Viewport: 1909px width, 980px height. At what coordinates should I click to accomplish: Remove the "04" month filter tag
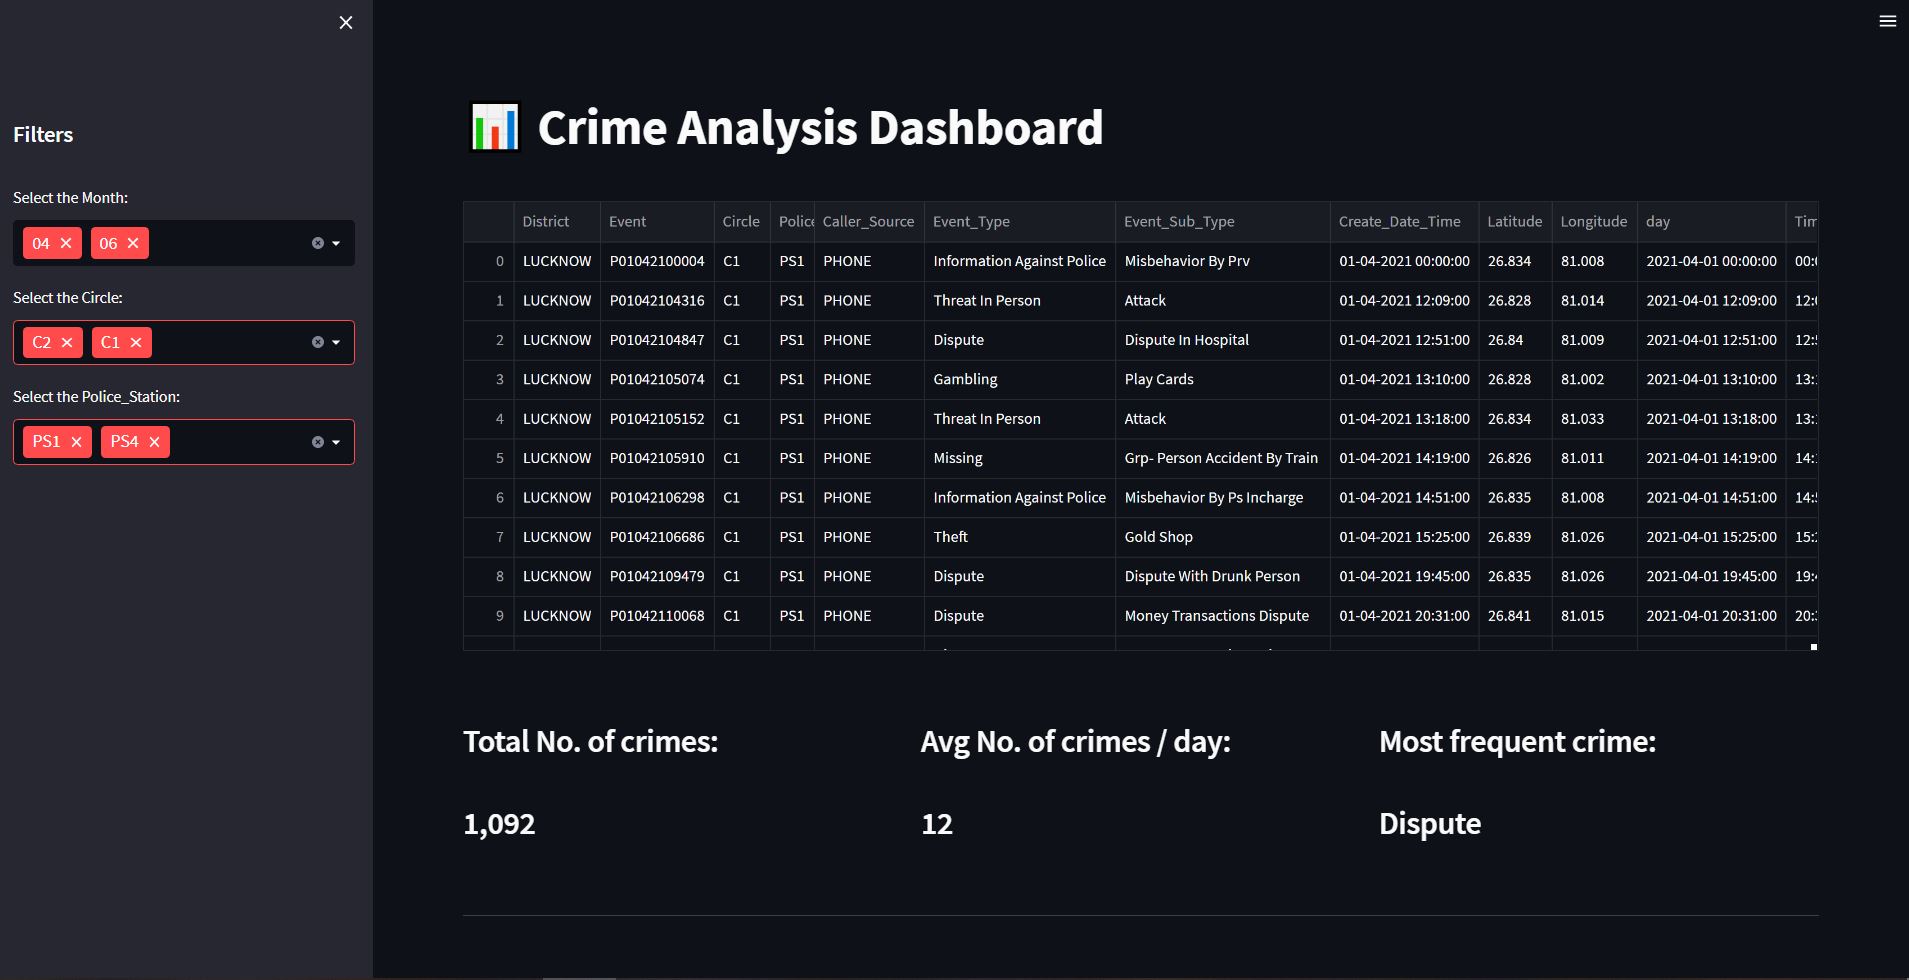64,242
